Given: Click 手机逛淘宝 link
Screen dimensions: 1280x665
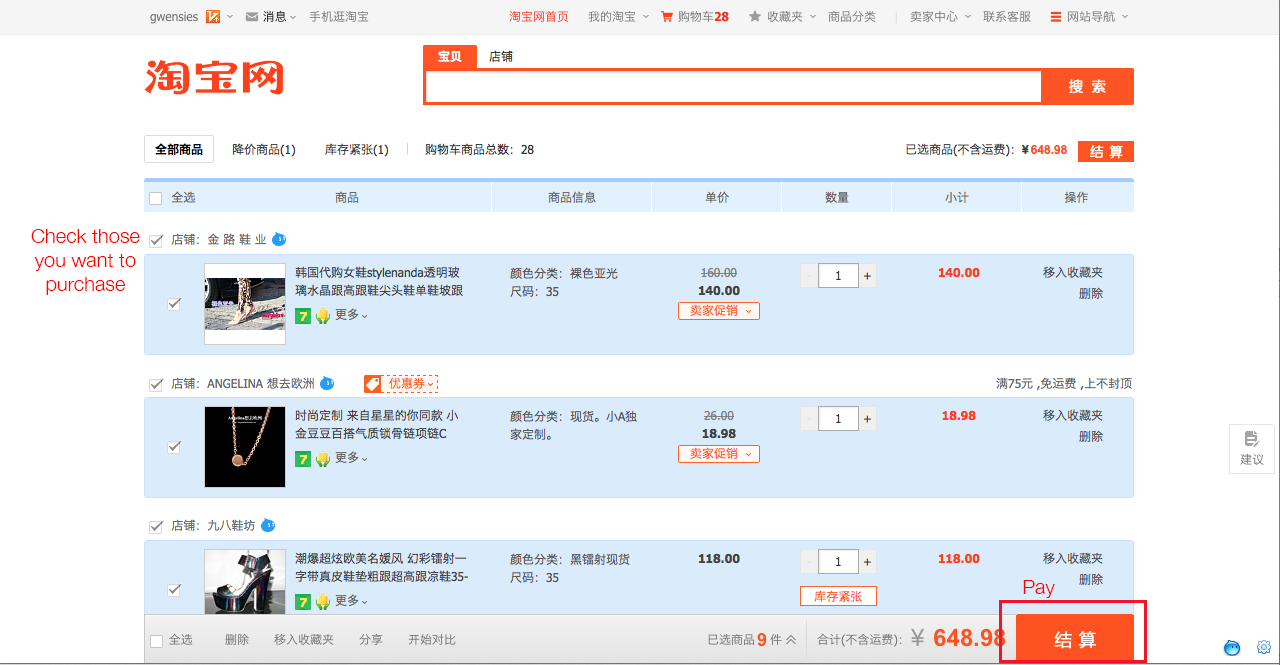Looking at the screenshot, I should [x=339, y=17].
